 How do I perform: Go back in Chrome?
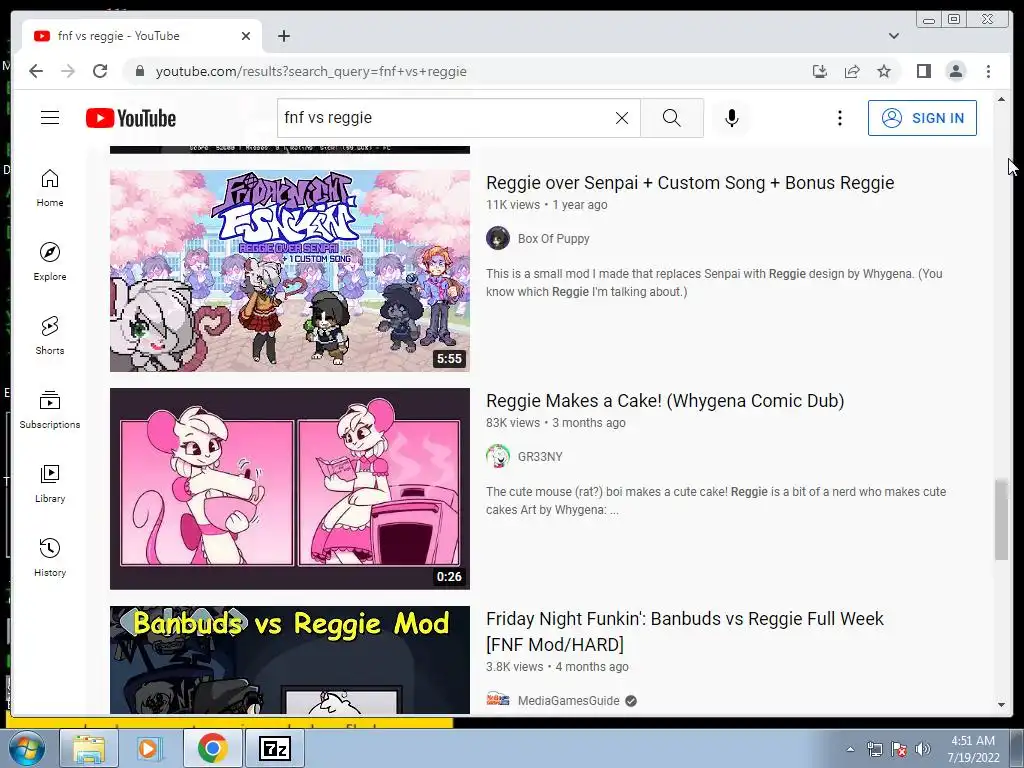tap(36, 71)
